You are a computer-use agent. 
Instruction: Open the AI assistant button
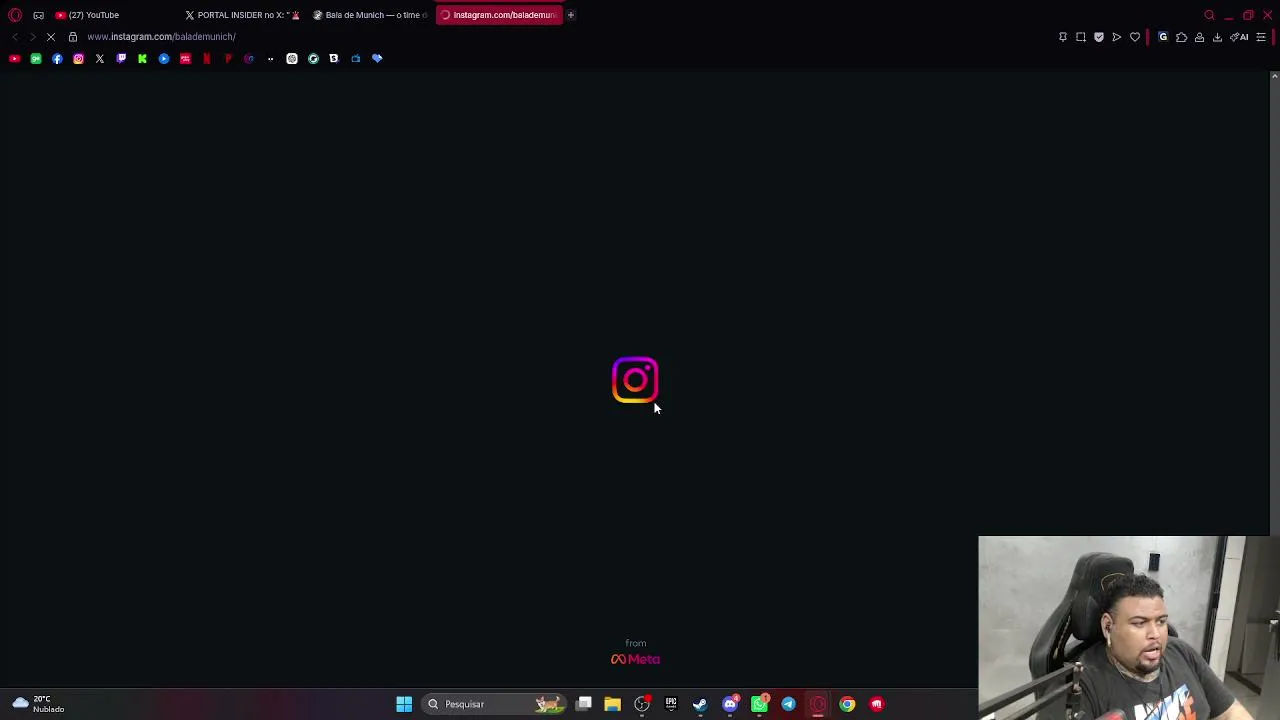click(x=1239, y=37)
